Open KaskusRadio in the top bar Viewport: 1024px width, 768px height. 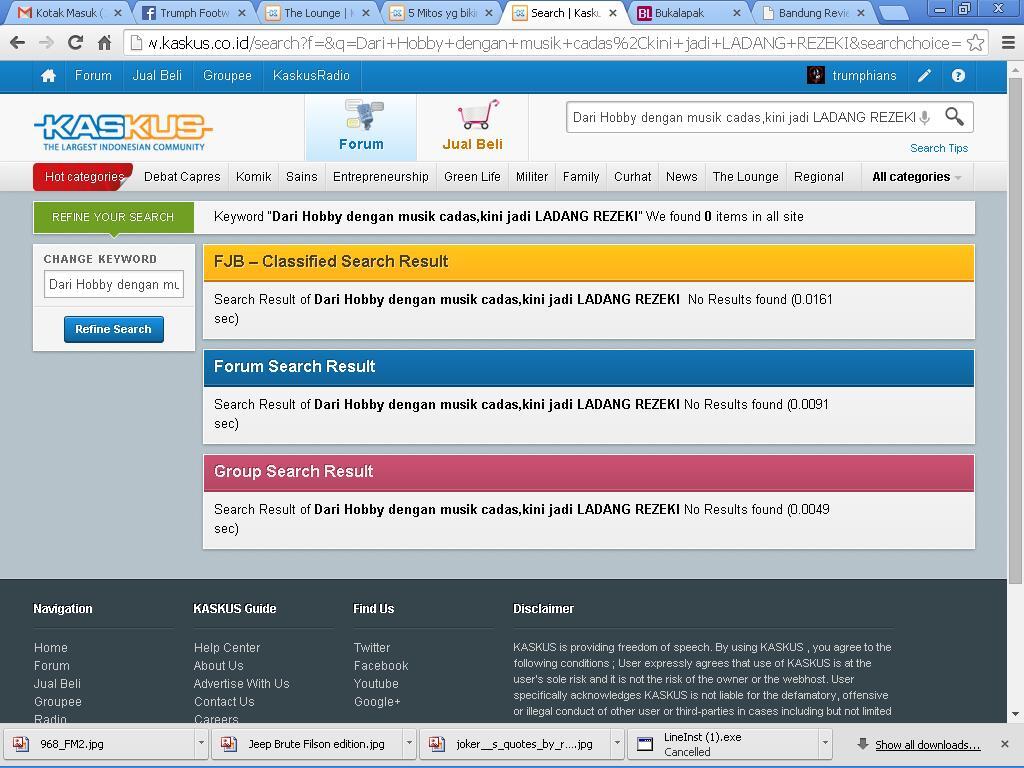point(311,76)
